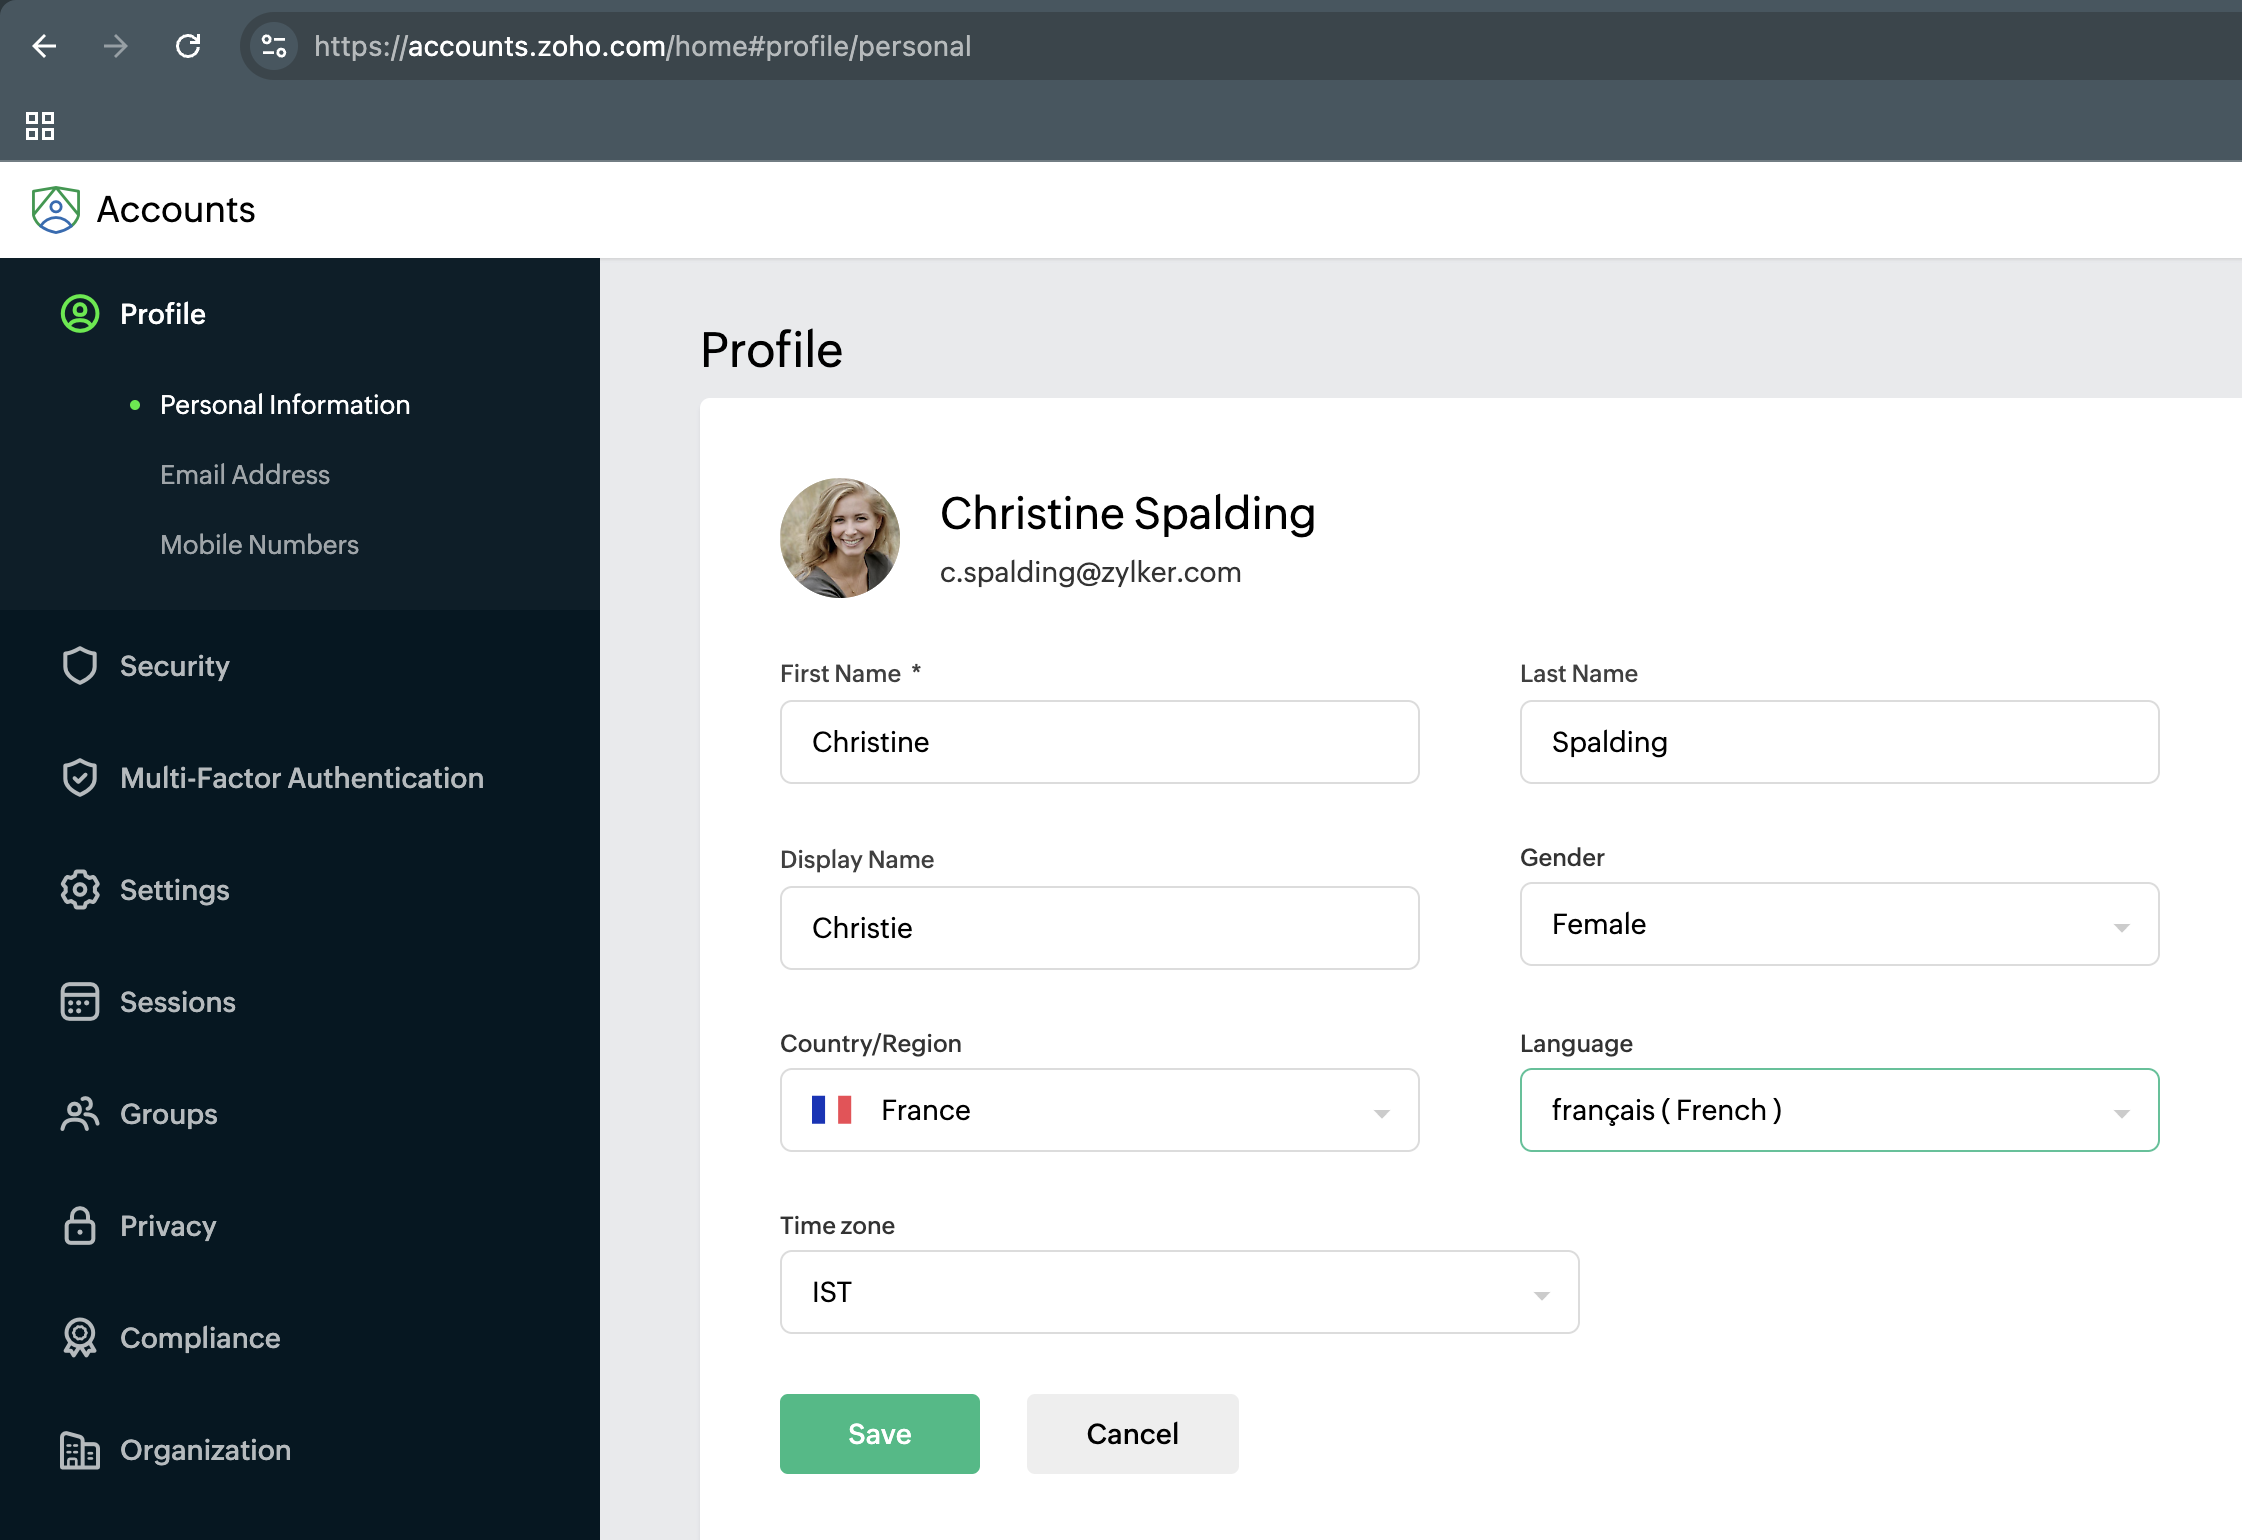Expand the Gender dropdown
Image resolution: width=2242 pixels, height=1540 pixels.
pyautogui.click(x=1838, y=924)
